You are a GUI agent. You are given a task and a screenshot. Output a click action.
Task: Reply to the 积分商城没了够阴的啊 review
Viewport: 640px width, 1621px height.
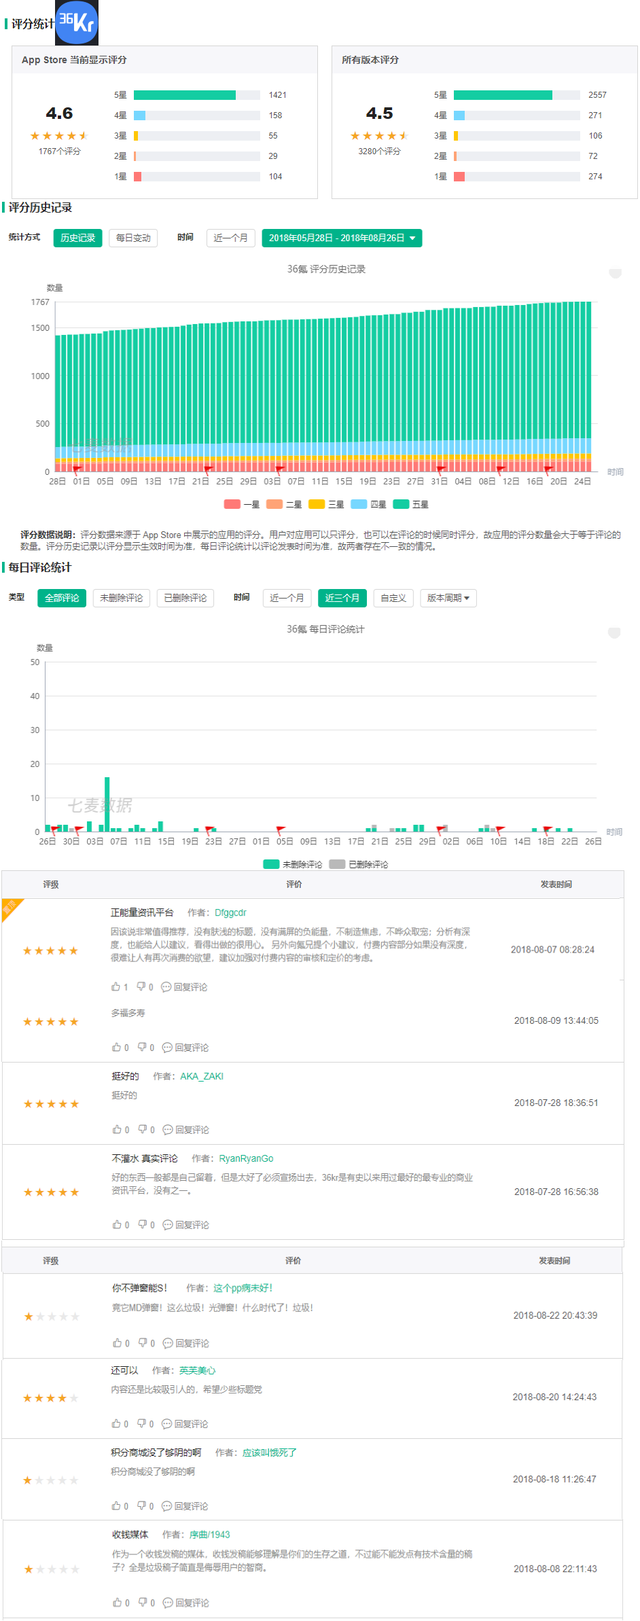click(186, 1506)
